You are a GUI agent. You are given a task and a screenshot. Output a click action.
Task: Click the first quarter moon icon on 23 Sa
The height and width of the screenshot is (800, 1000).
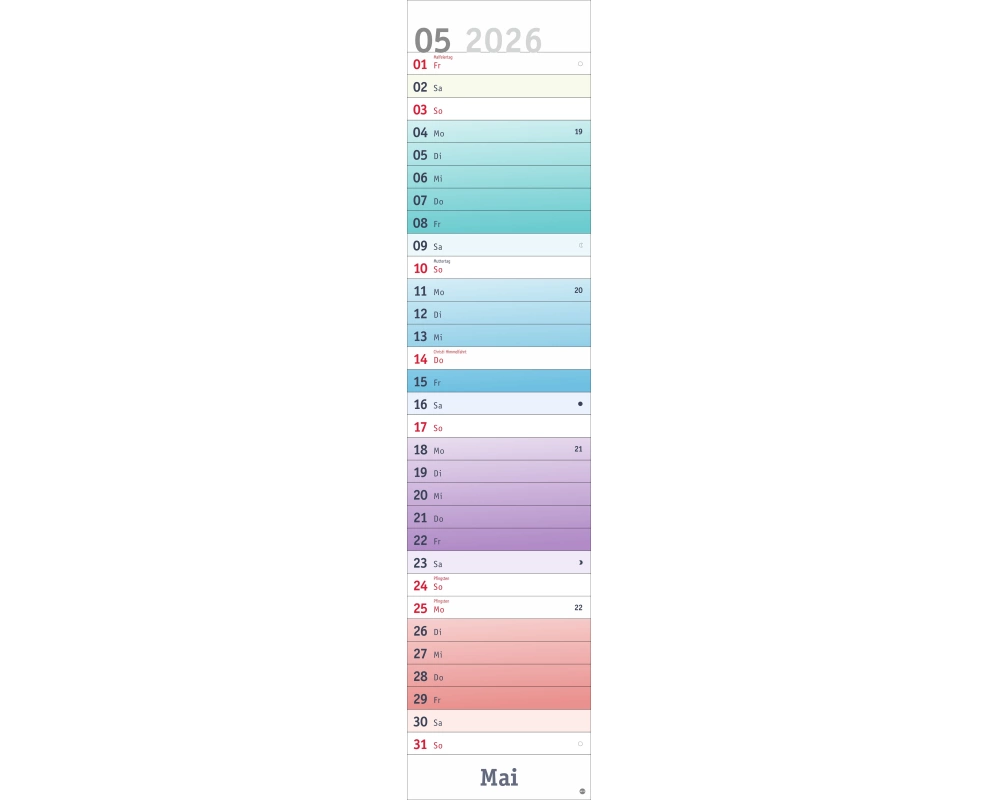coord(580,563)
